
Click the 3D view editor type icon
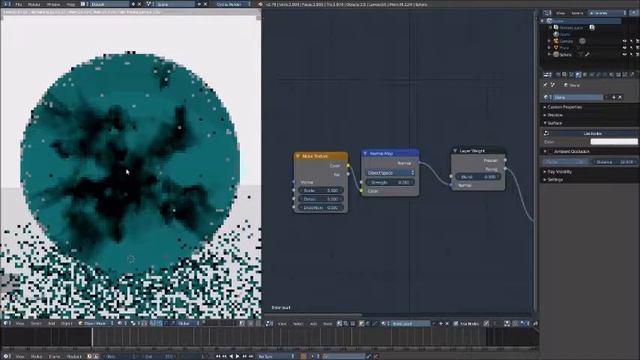point(7,323)
